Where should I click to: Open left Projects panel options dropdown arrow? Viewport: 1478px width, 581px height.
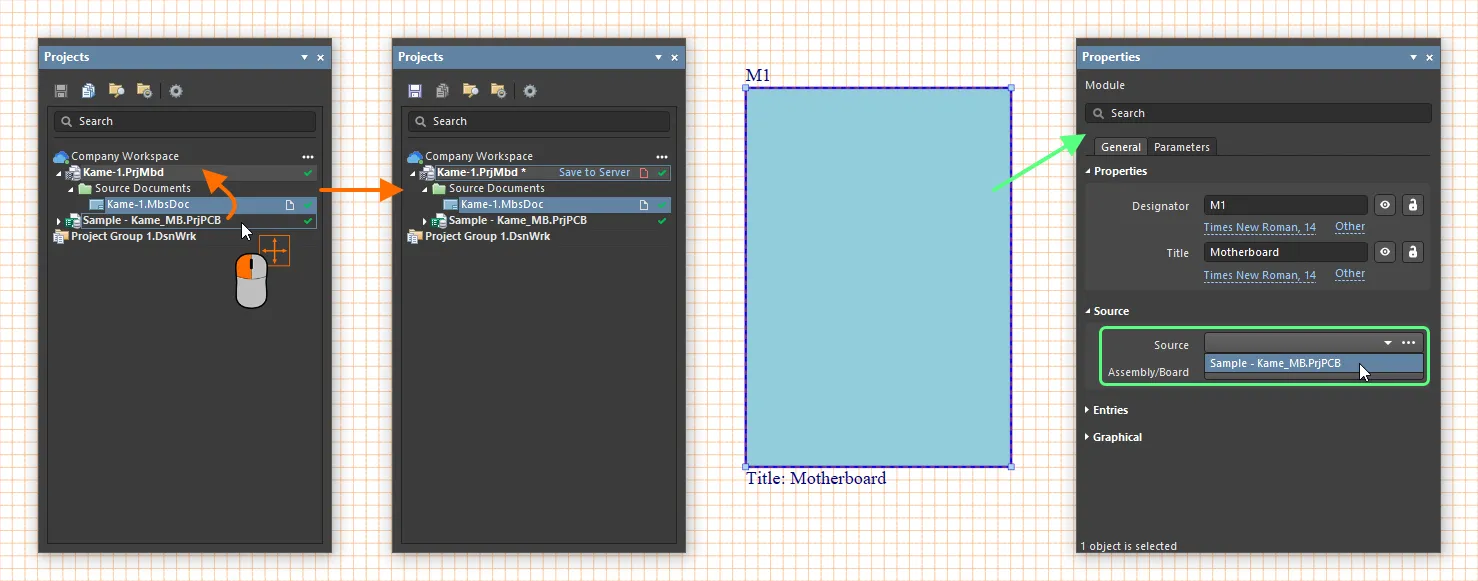305,58
